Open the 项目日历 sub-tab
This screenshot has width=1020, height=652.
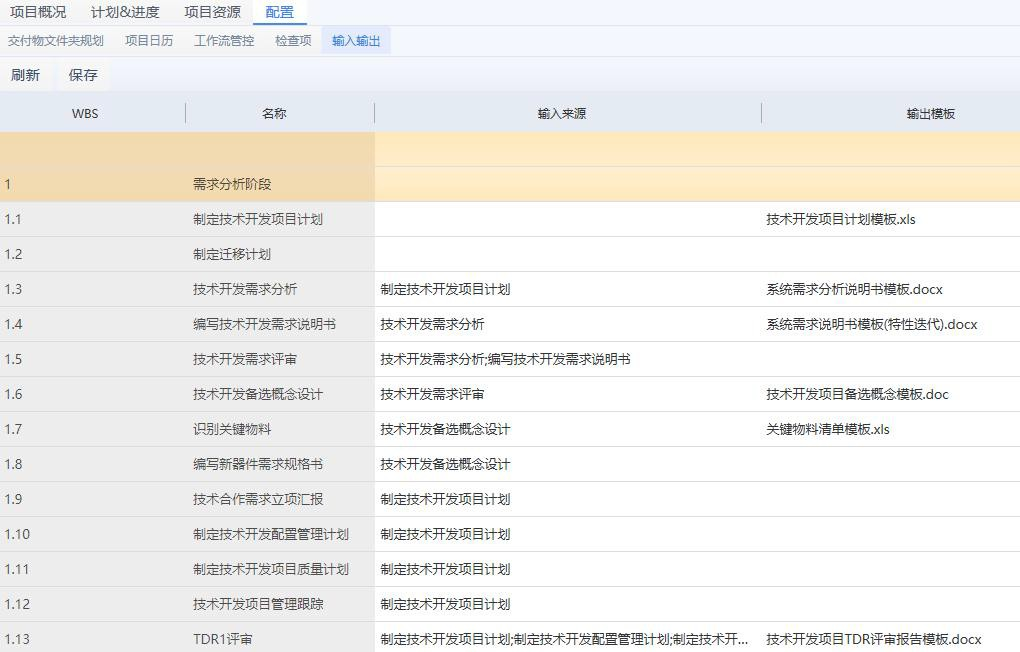coord(149,41)
